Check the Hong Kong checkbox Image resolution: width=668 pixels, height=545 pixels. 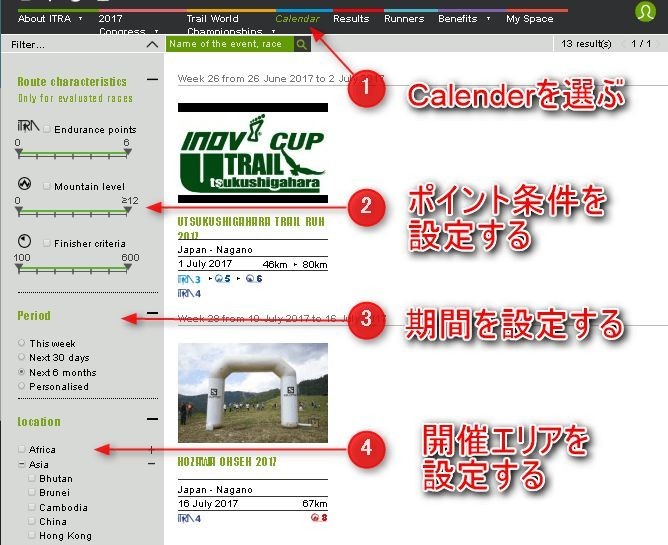point(32,535)
